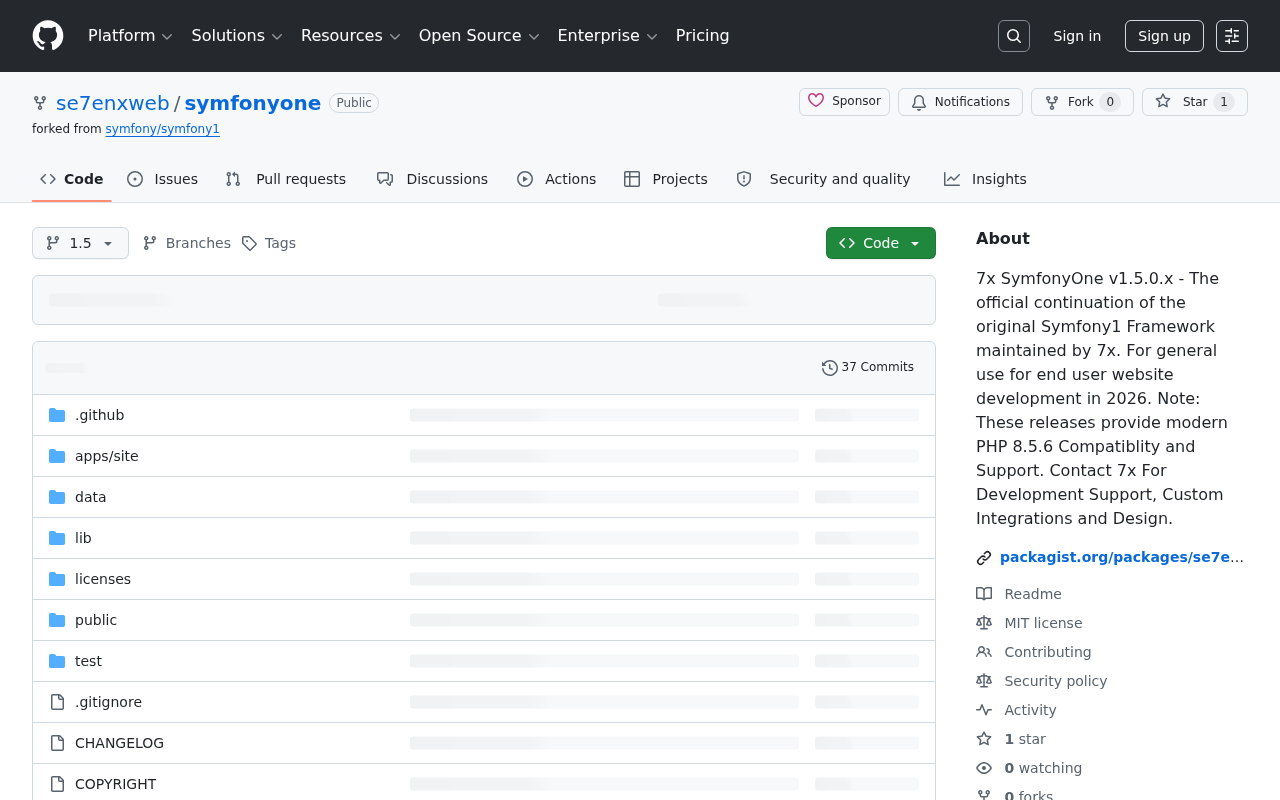Screen dimensions: 1280x800
Task: Switch to the Pull requests tab
Action: pos(285,179)
